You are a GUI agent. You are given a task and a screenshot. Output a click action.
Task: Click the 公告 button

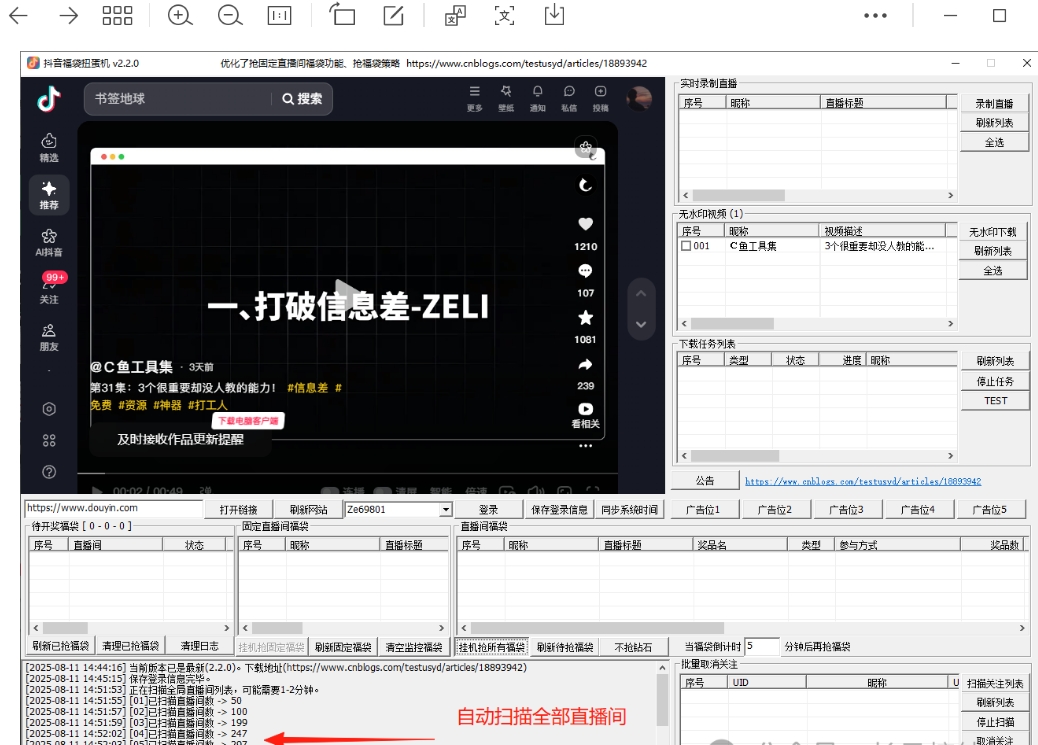tap(705, 480)
